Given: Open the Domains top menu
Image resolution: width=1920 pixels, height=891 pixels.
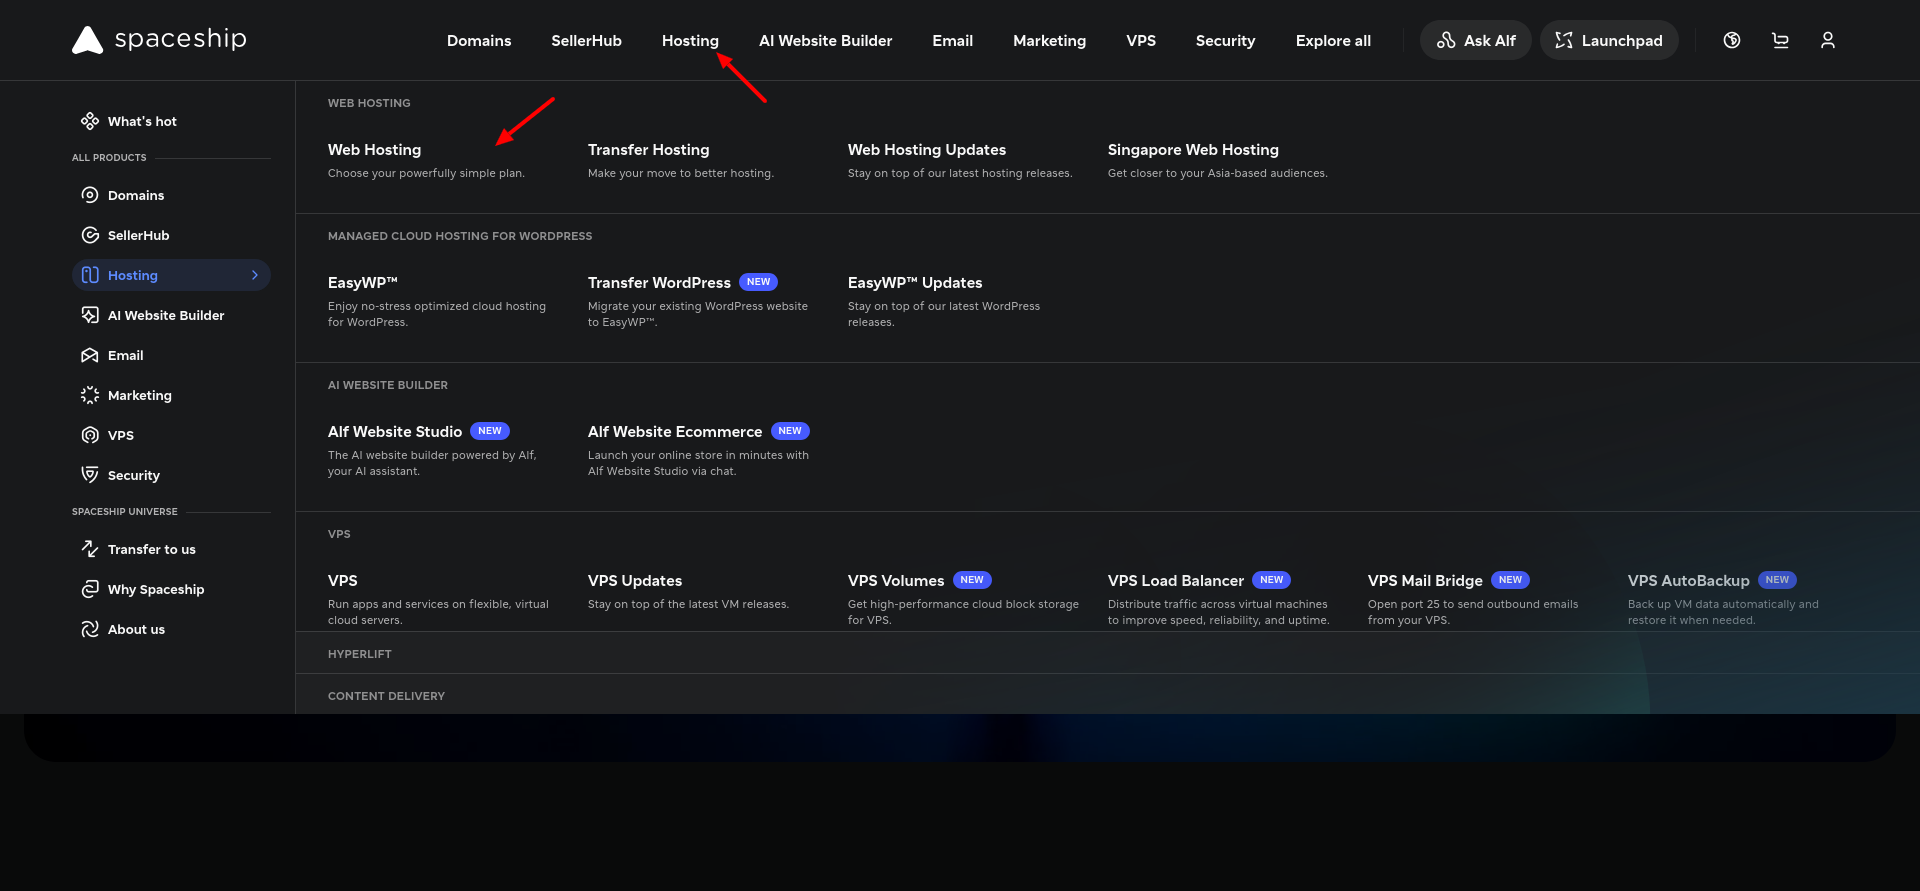Looking at the screenshot, I should [x=479, y=41].
